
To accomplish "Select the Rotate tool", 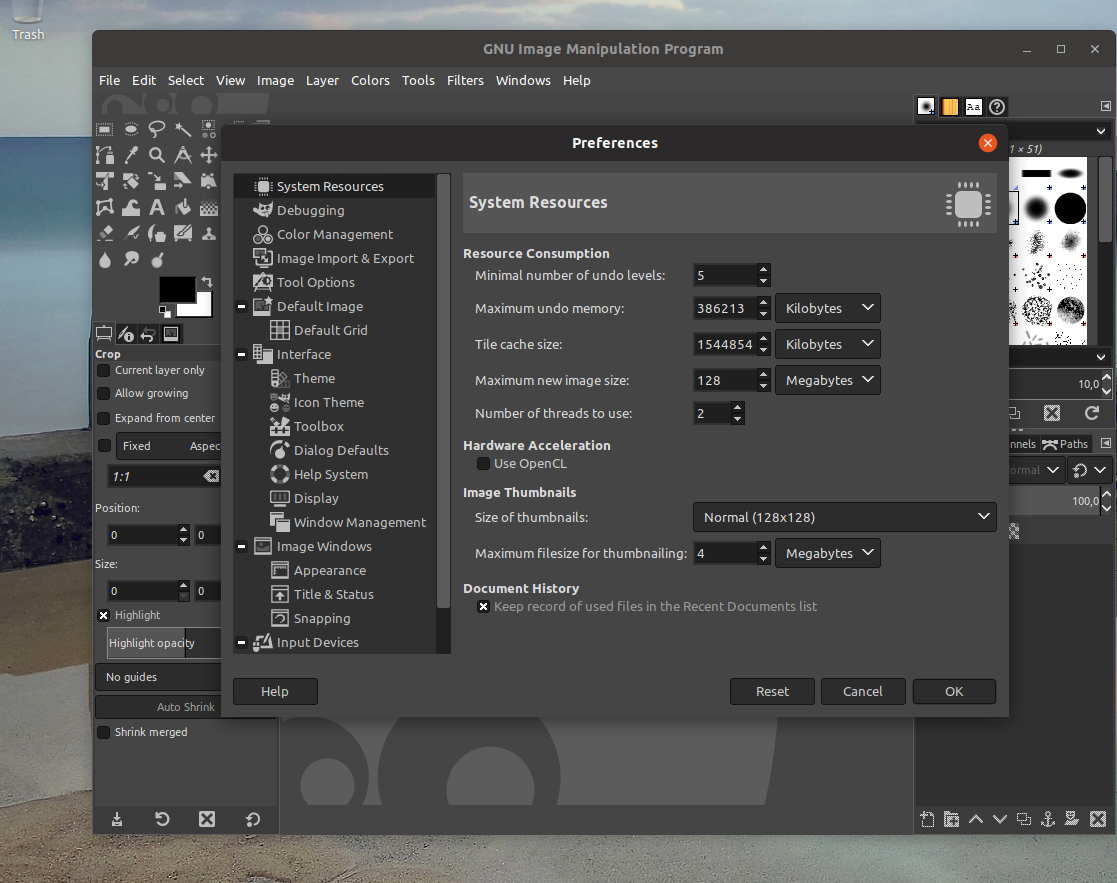I will [131, 181].
